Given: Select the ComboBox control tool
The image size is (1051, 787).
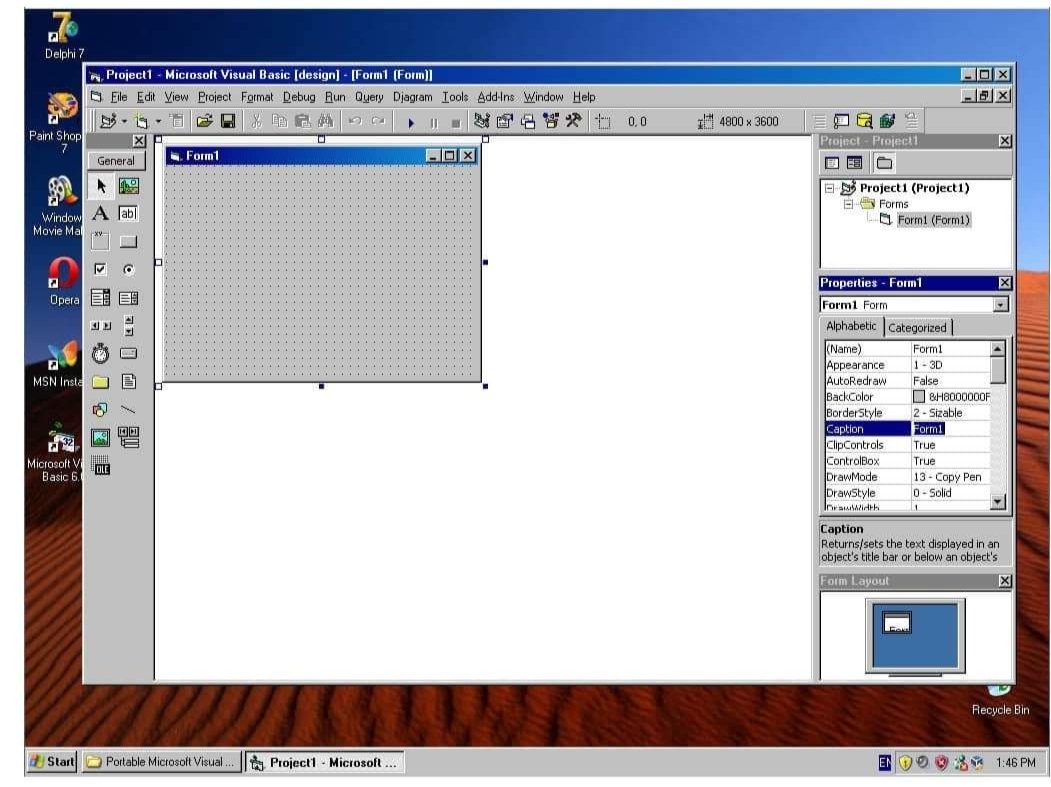Looking at the screenshot, I should click(101, 298).
